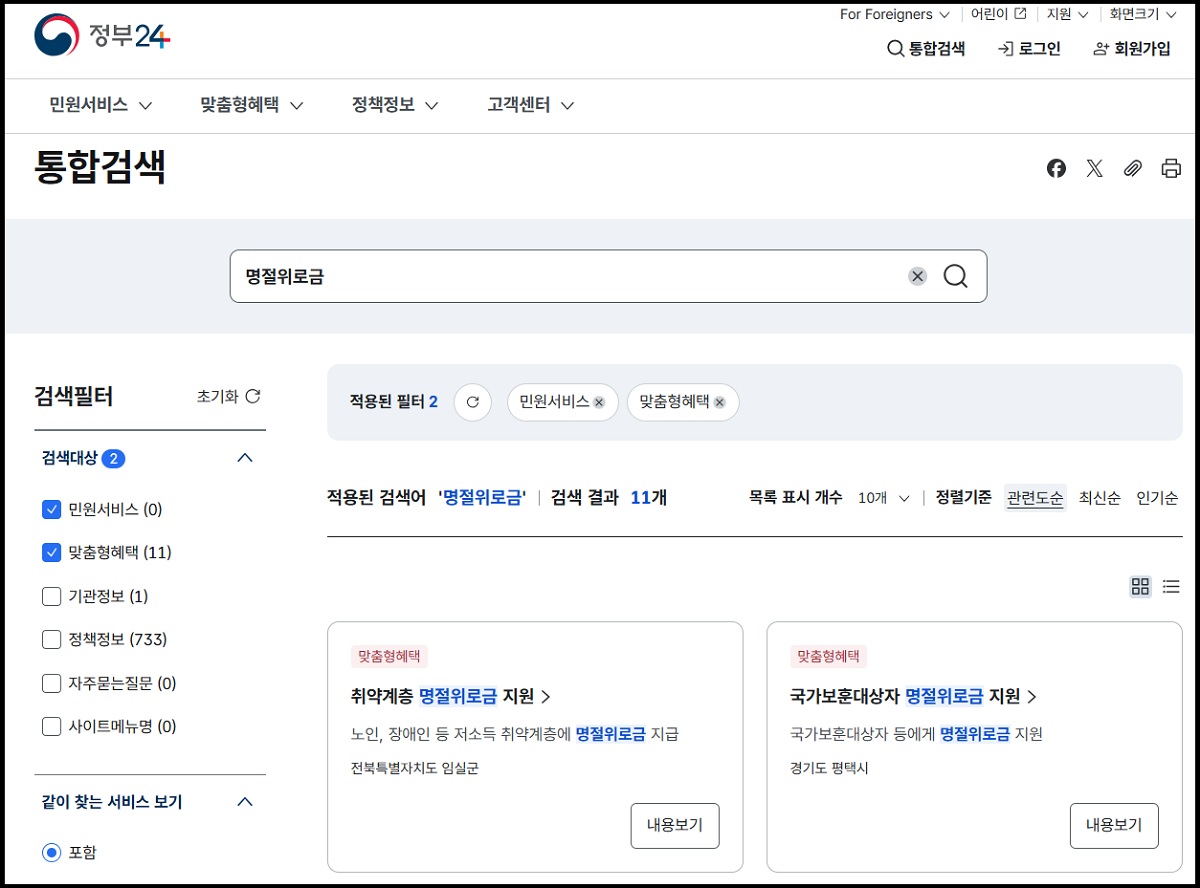Collapse the 검색대상 filter section
The width and height of the screenshot is (1200, 888).
(244, 457)
